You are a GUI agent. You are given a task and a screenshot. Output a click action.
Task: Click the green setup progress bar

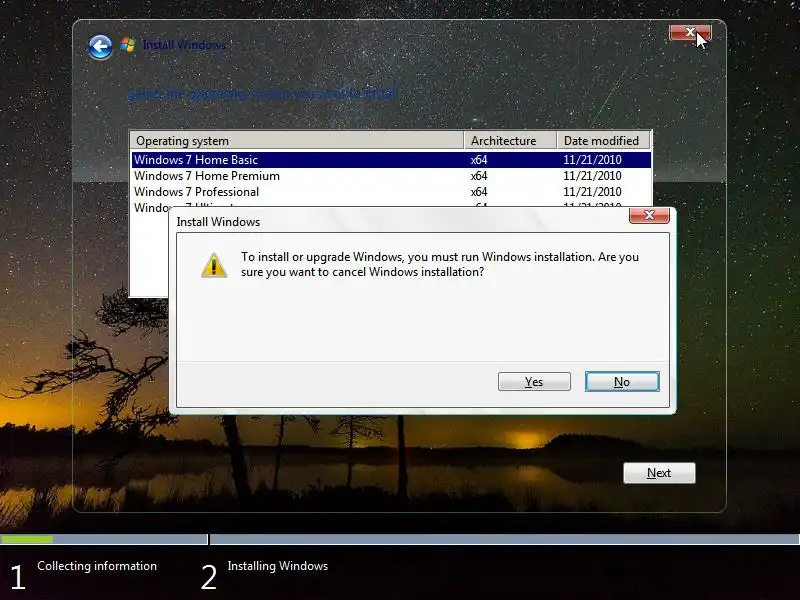point(27,539)
